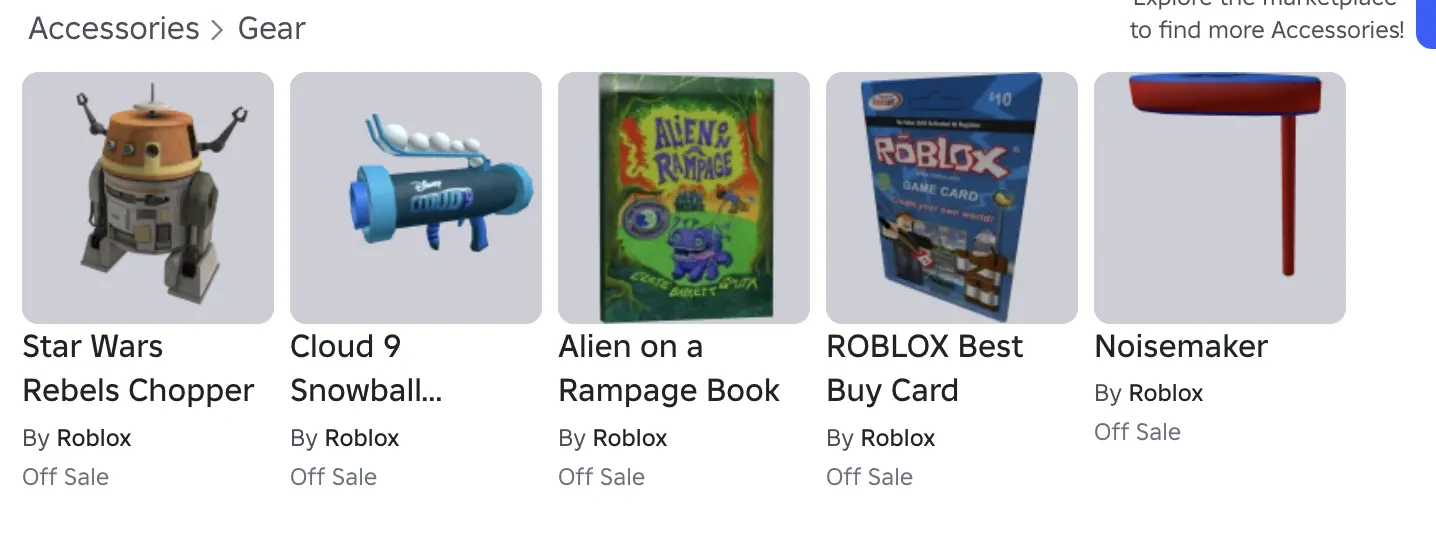Image resolution: width=1436 pixels, height=534 pixels.
Task: View the ROBLOX game card item image
Action: [x=952, y=197]
